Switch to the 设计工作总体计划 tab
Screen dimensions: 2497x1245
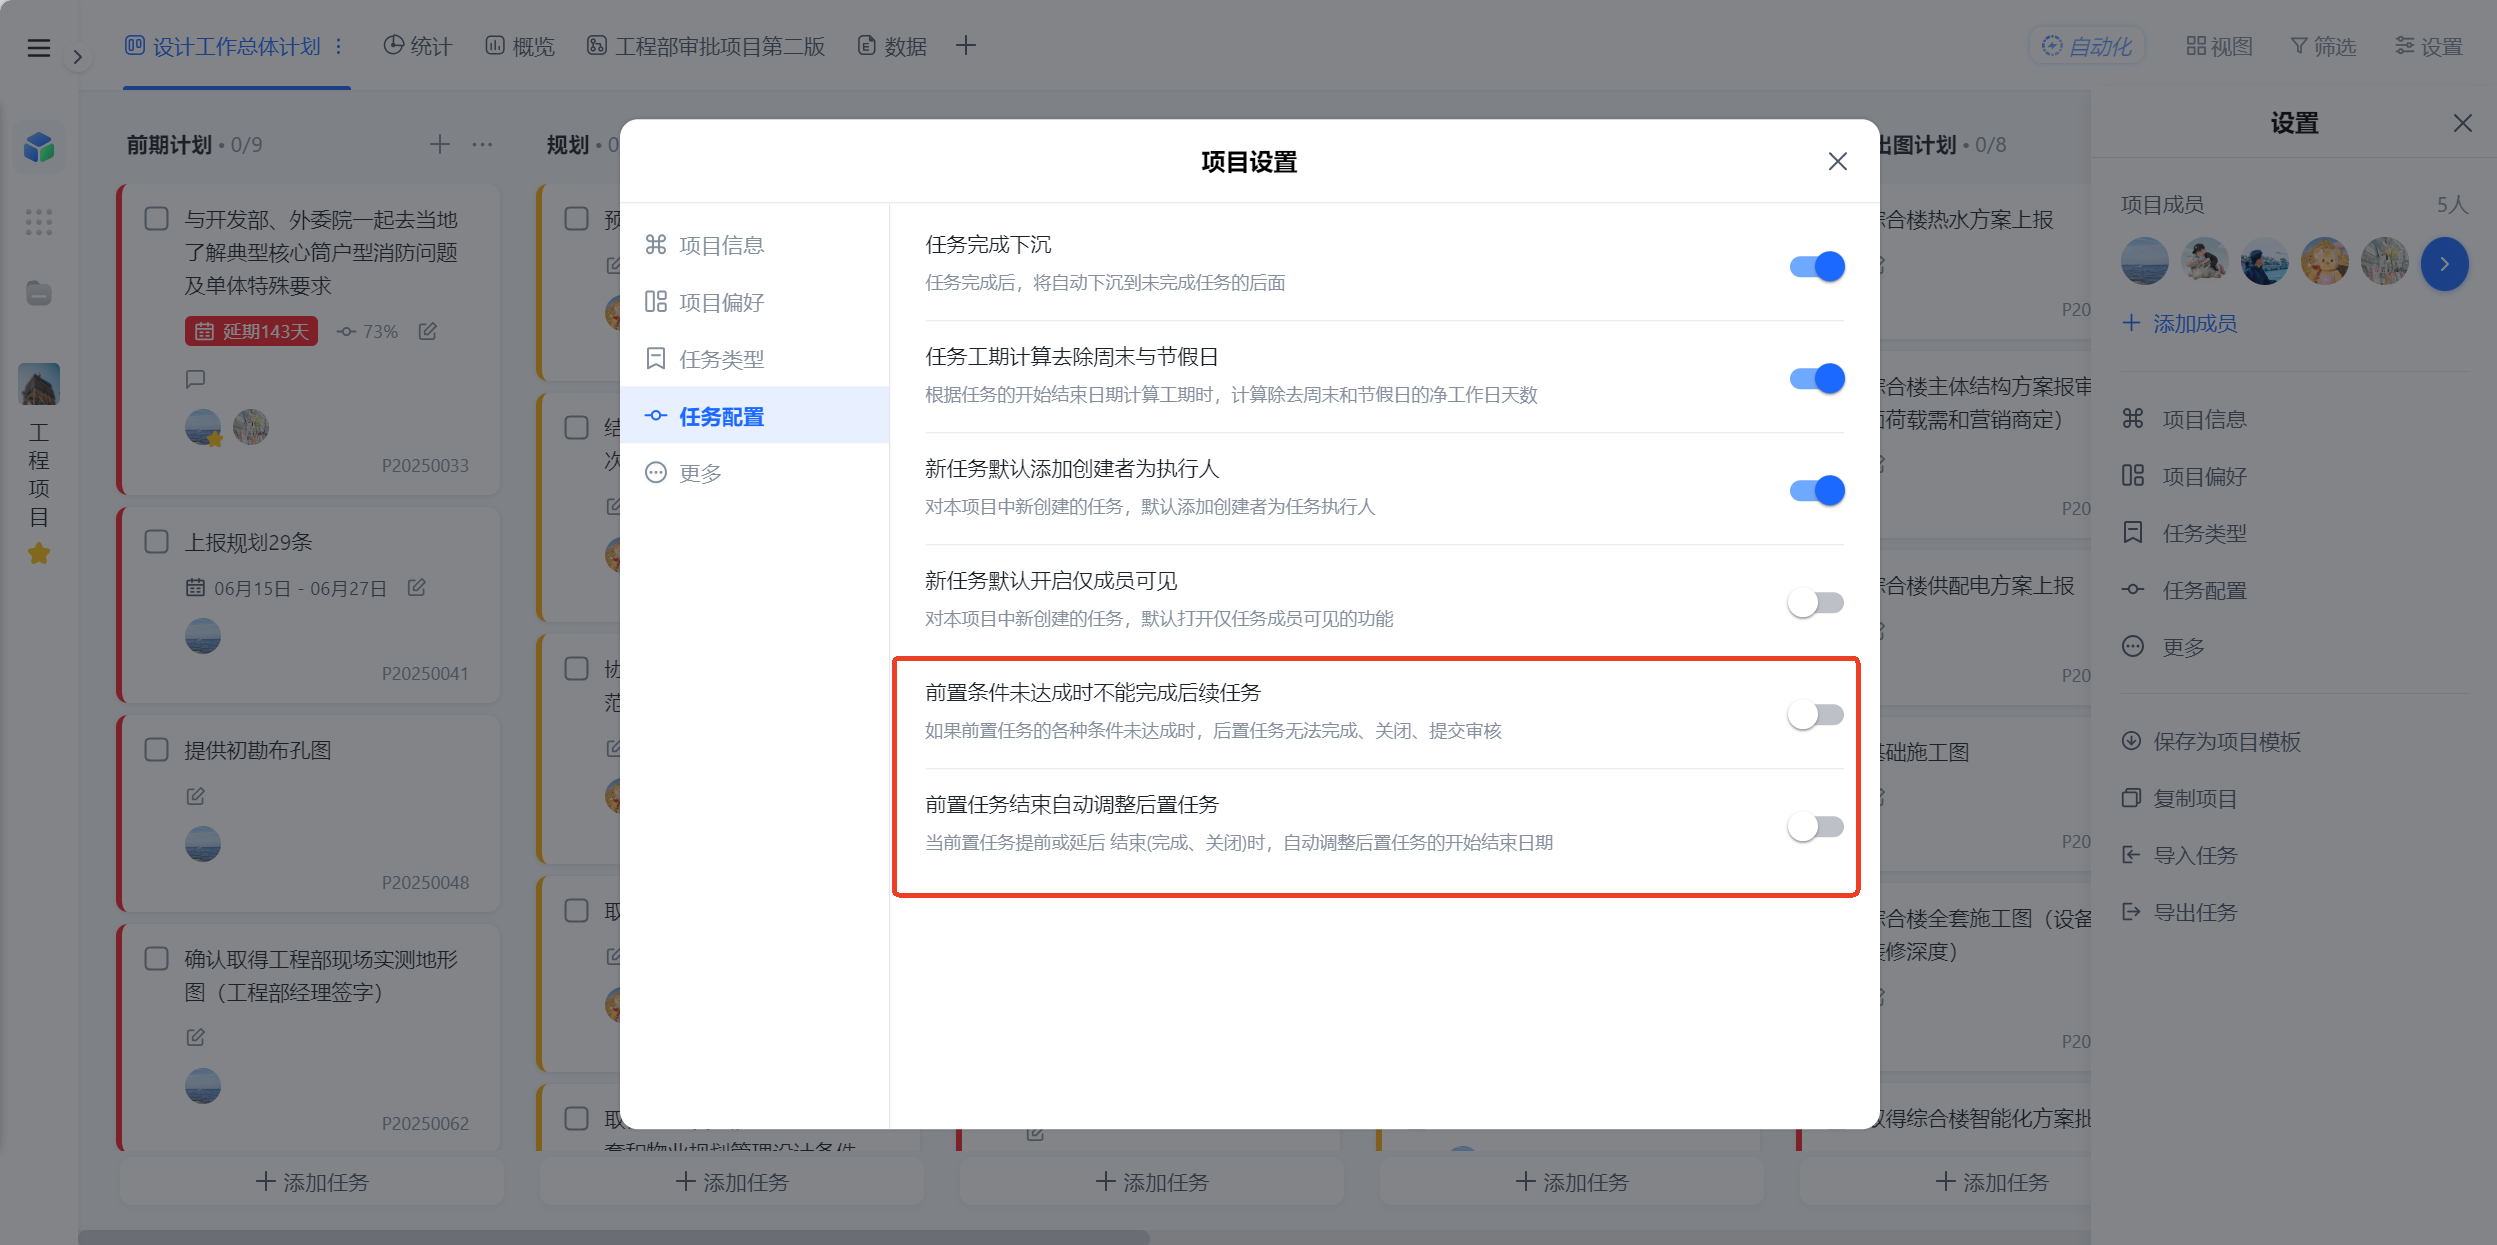[x=223, y=46]
